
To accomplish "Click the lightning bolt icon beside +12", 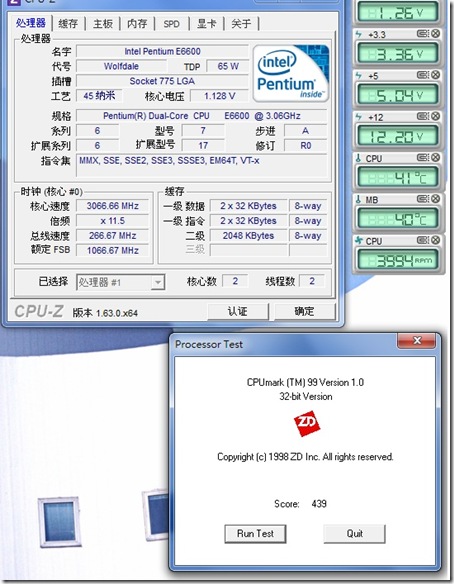I will click(x=359, y=117).
